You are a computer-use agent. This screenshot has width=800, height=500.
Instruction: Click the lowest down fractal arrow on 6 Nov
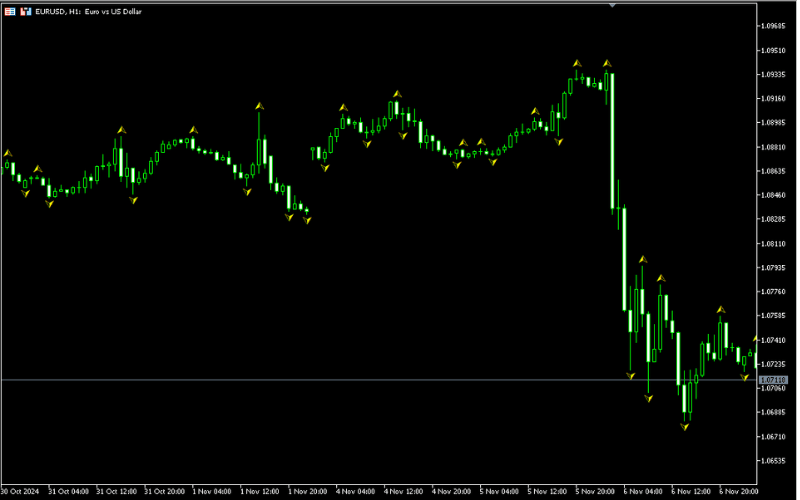685,427
